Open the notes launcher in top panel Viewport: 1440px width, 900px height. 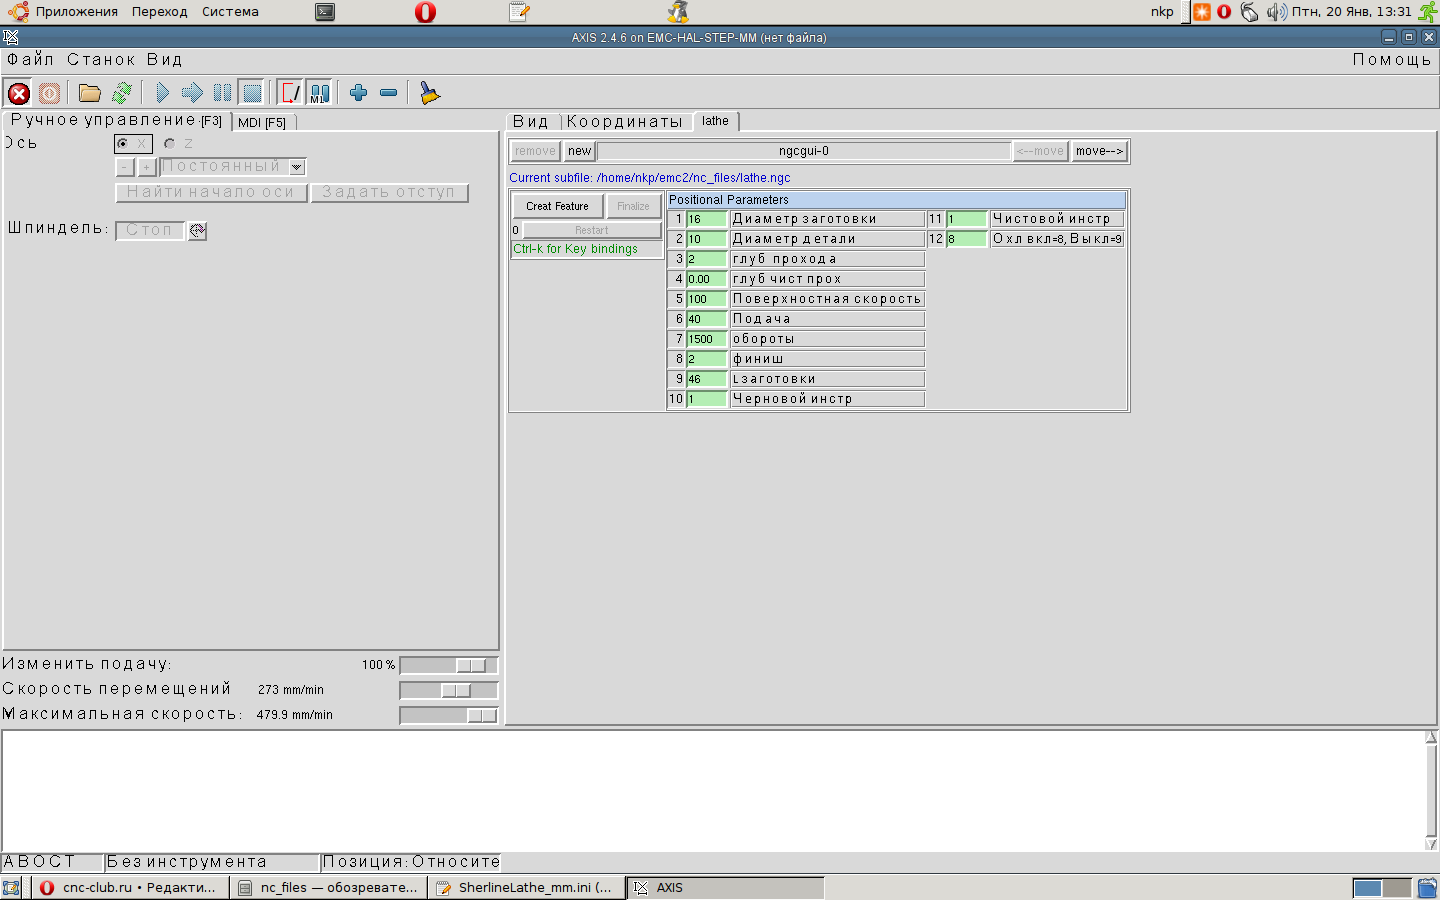pyautogui.click(x=519, y=12)
